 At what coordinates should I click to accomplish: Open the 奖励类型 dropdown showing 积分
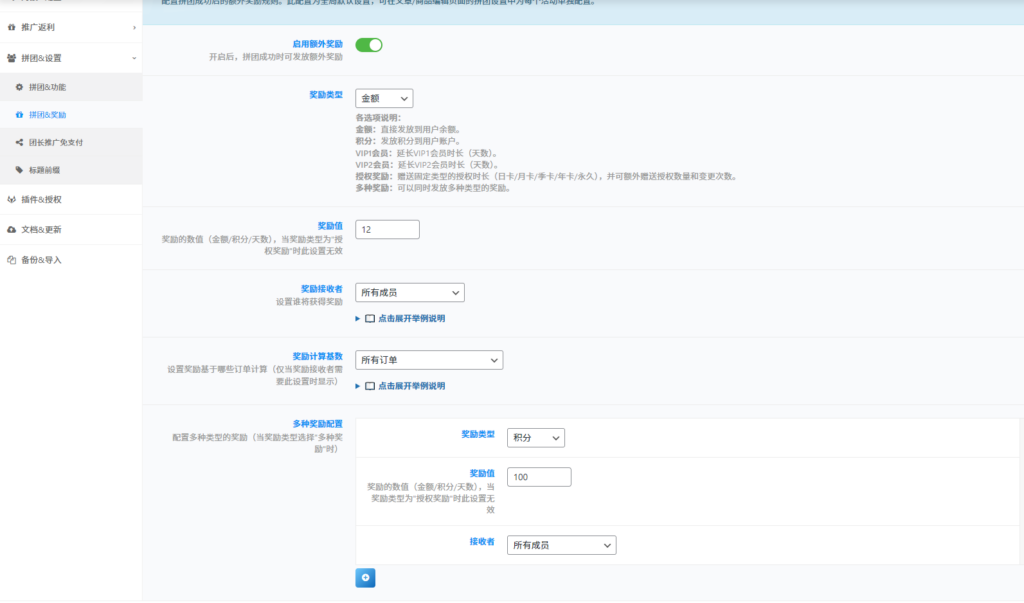click(x=536, y=438)
